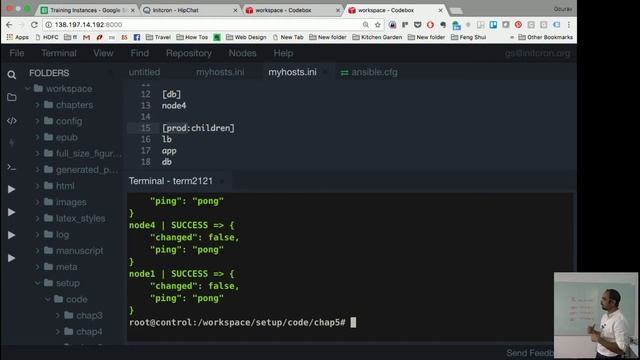The height and width of the screenshot is (360, 640).
Task: Open Other Bookmarks folder
Action: click(x=545, y=37)
